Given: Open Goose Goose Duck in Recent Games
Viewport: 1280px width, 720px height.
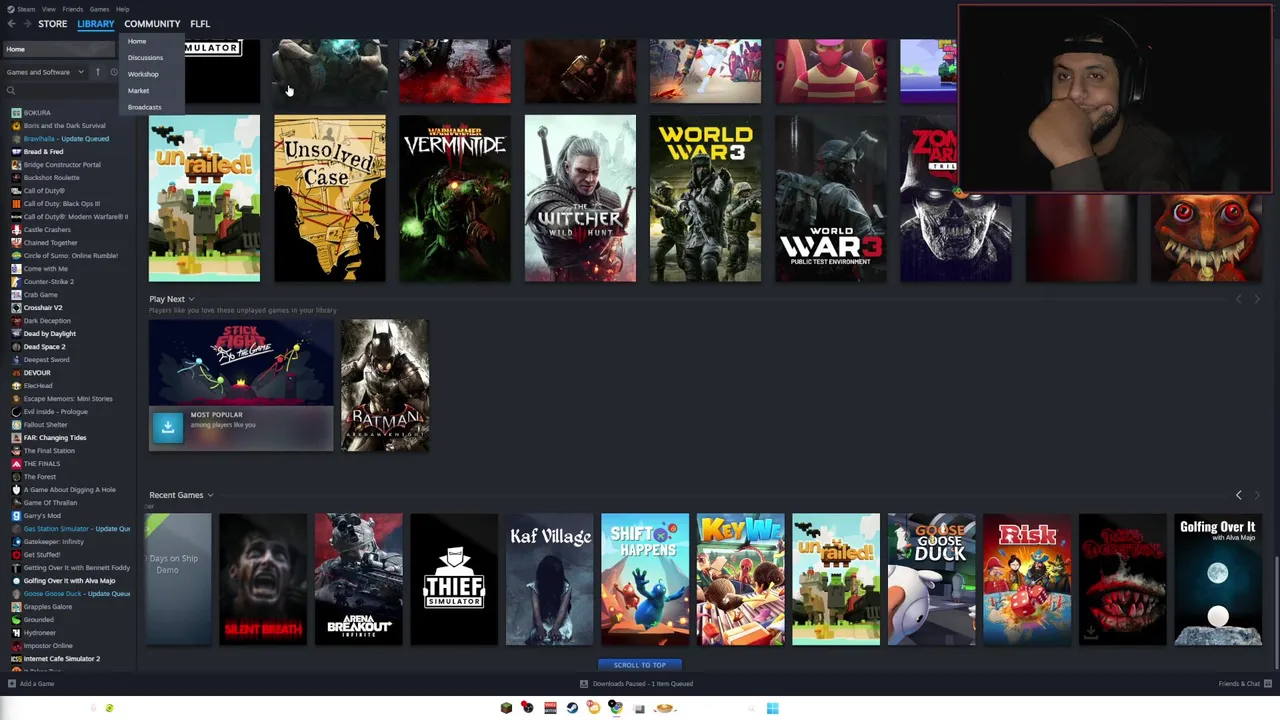Looking at the screenshot, I should coord(931,579).
